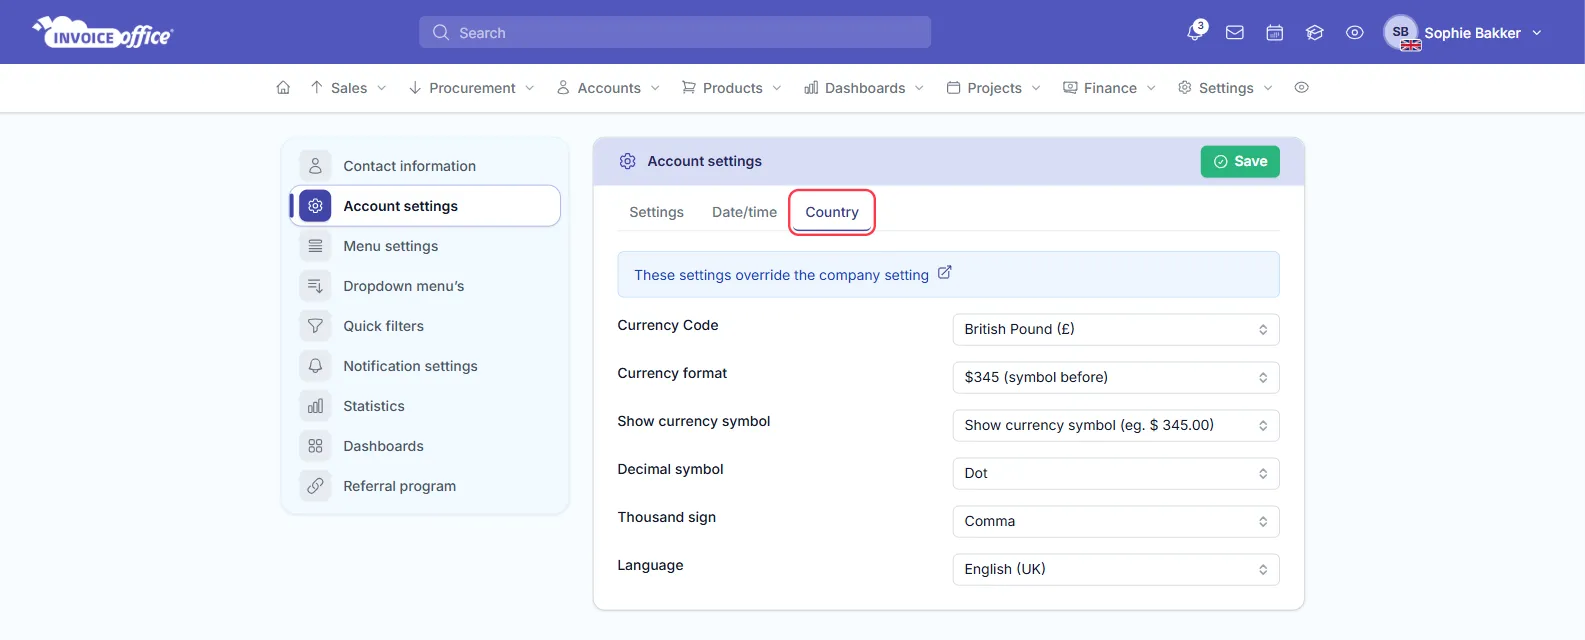The height and width of the screenshot is (640, 1585).
Task: Click the Quick filters funnel icon
Action: (x=315, y=326)
